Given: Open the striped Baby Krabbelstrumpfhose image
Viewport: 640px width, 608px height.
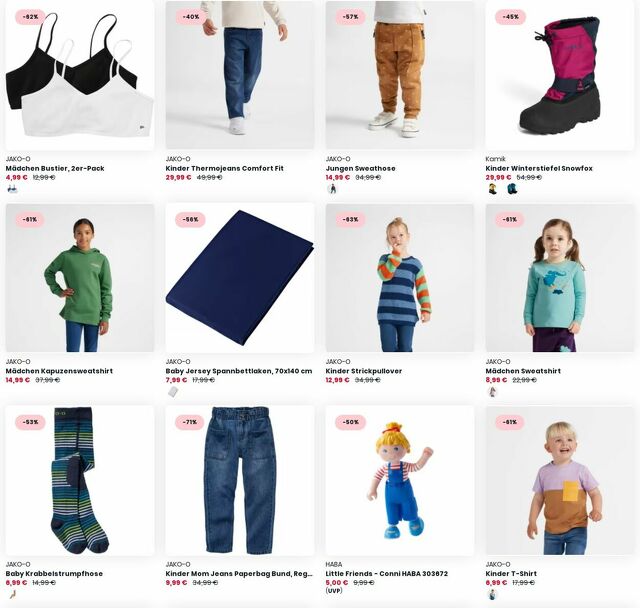Looking at the screenshot, I should point(80,480).
